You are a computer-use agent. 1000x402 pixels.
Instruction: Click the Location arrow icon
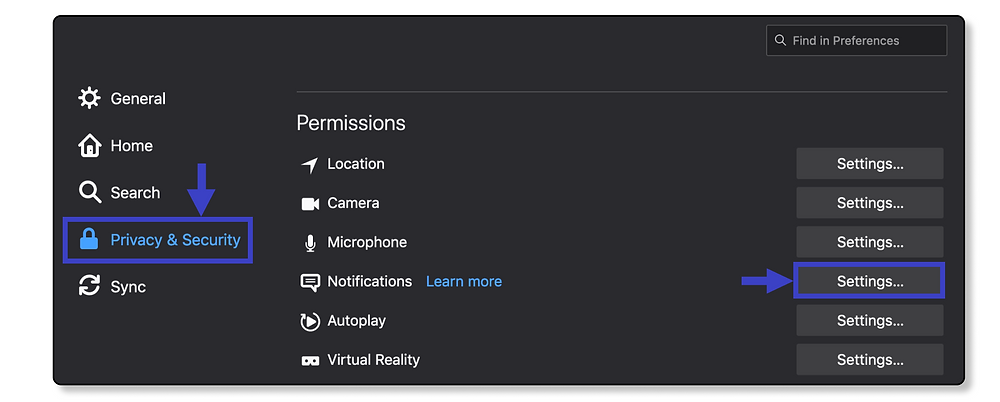pos(310,165)
